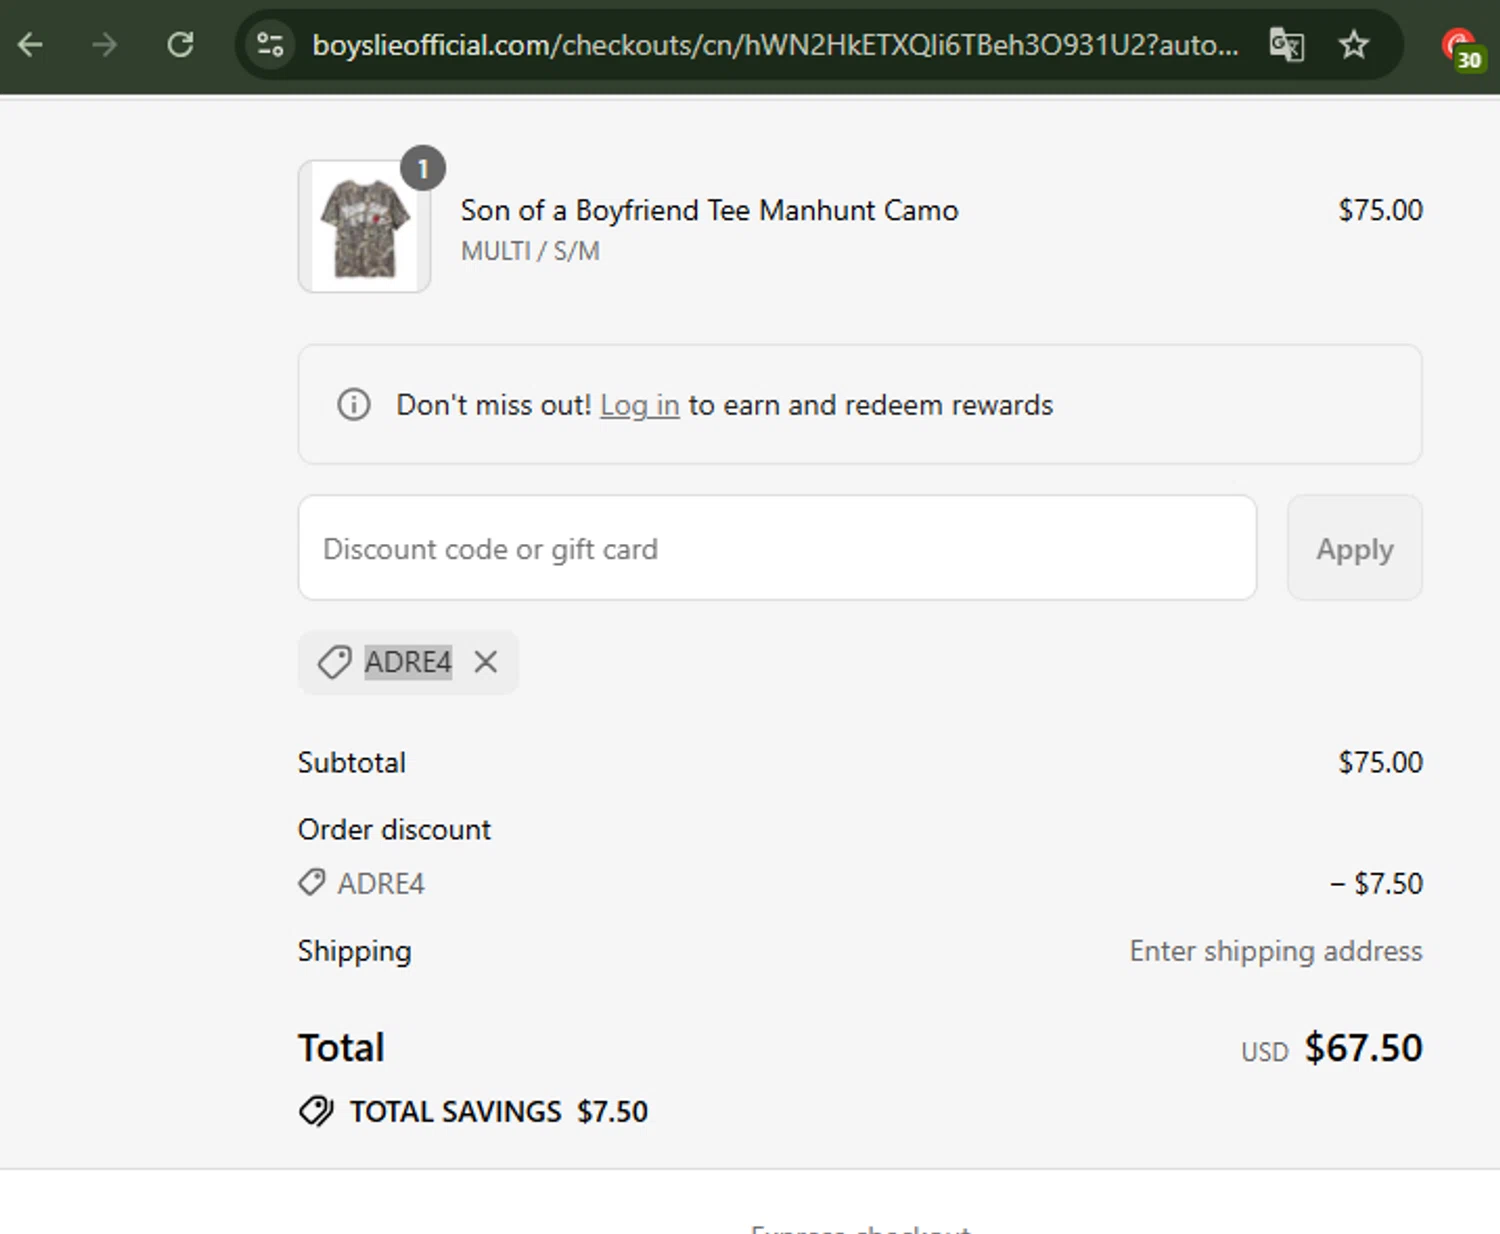The image size is (1500, 1234).
Task: Open the extension icon with badge 30
Action: coord(1462,48)
